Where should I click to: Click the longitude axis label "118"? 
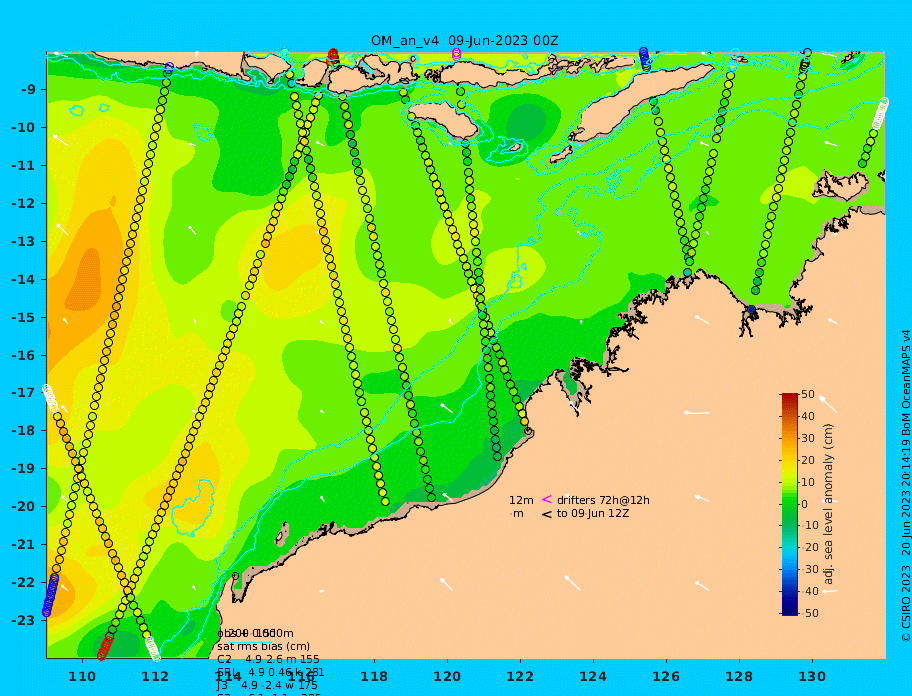pos(374,676)
